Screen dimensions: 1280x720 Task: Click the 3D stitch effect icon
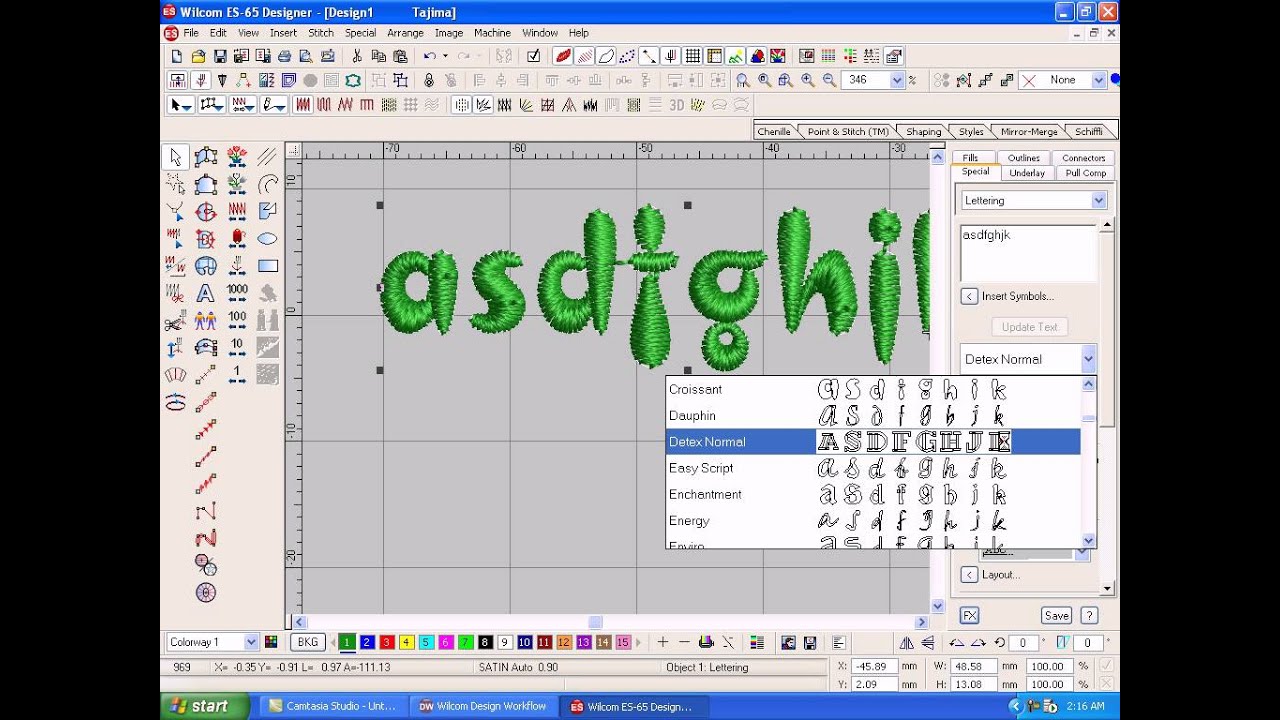point(676,105)
